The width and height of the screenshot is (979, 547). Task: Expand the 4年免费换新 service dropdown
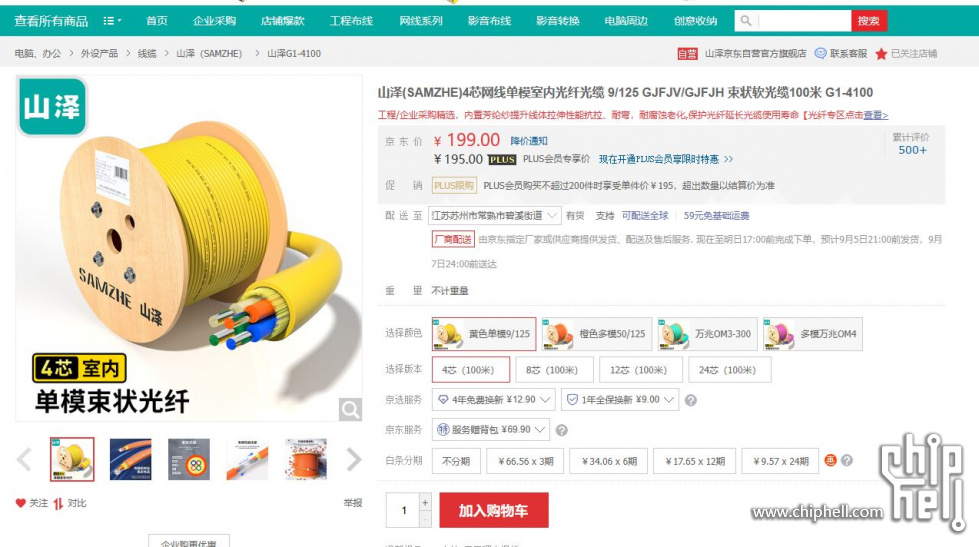(493, 400)
